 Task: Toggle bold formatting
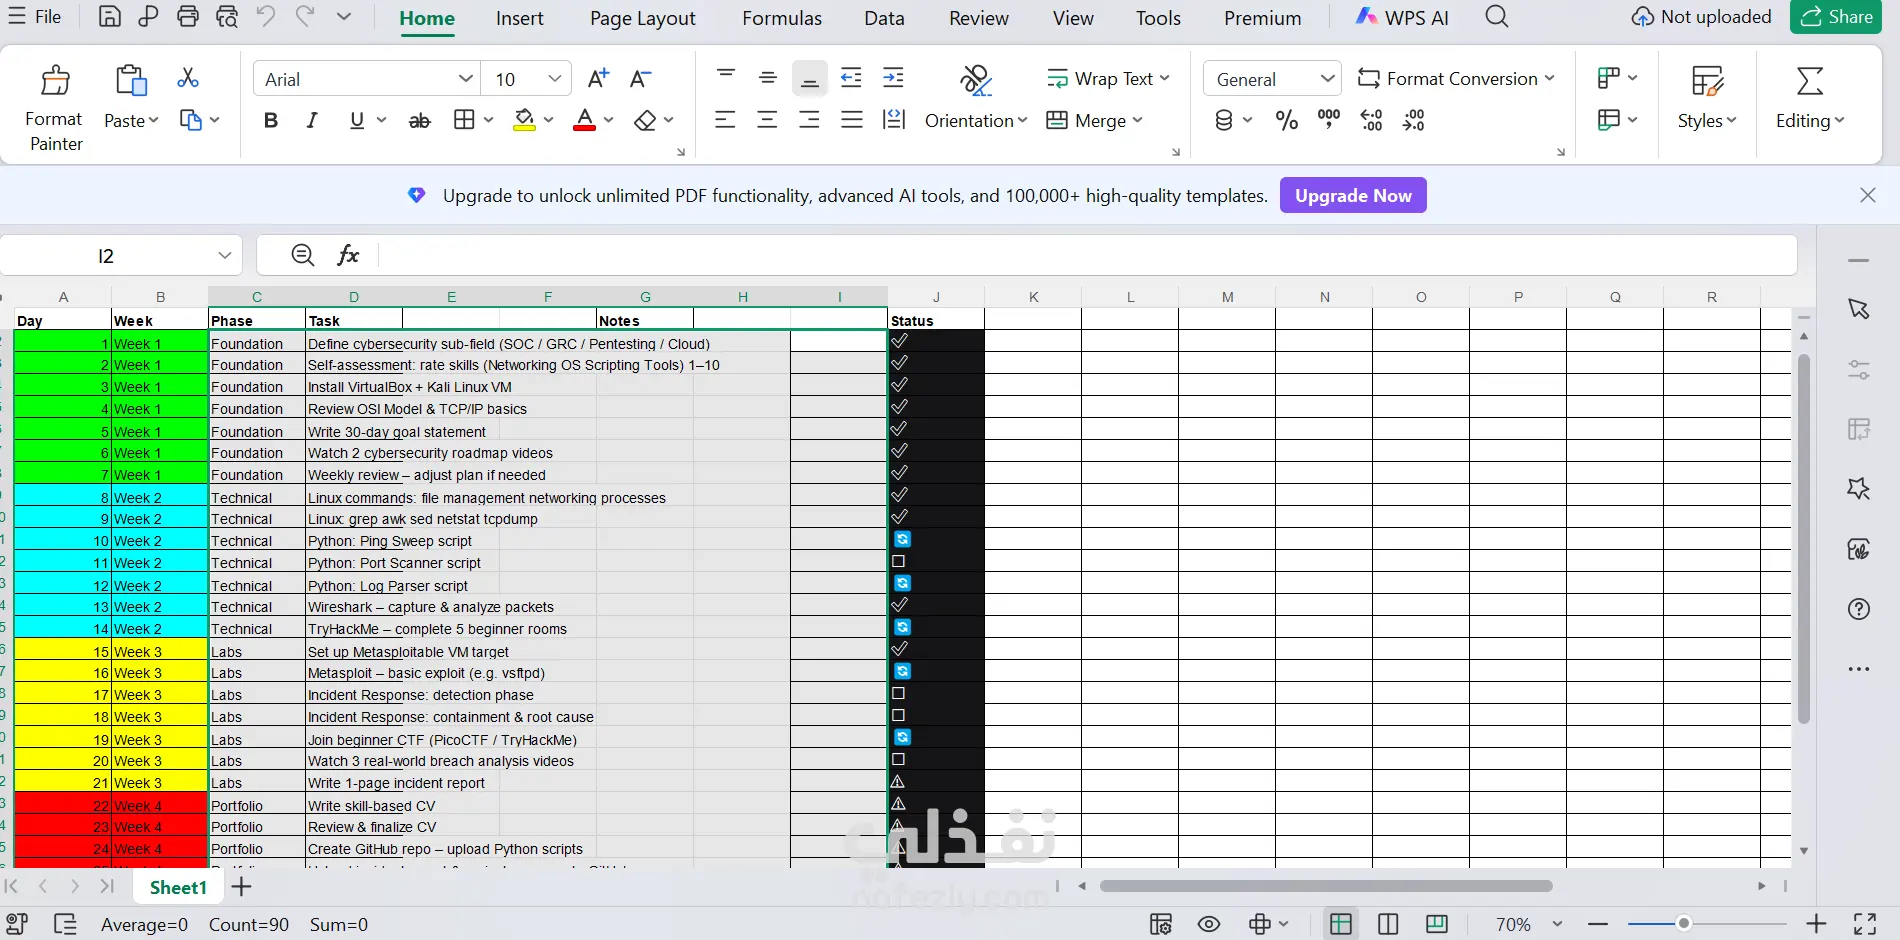[x=270, y=121]
